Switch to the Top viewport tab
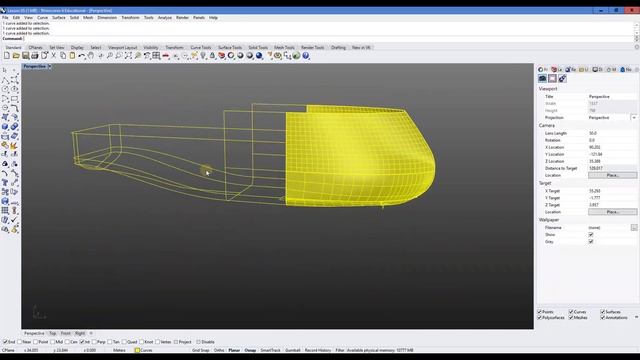Image resolution: width=640 pixels, height=360 pixels. coord(53,333)
